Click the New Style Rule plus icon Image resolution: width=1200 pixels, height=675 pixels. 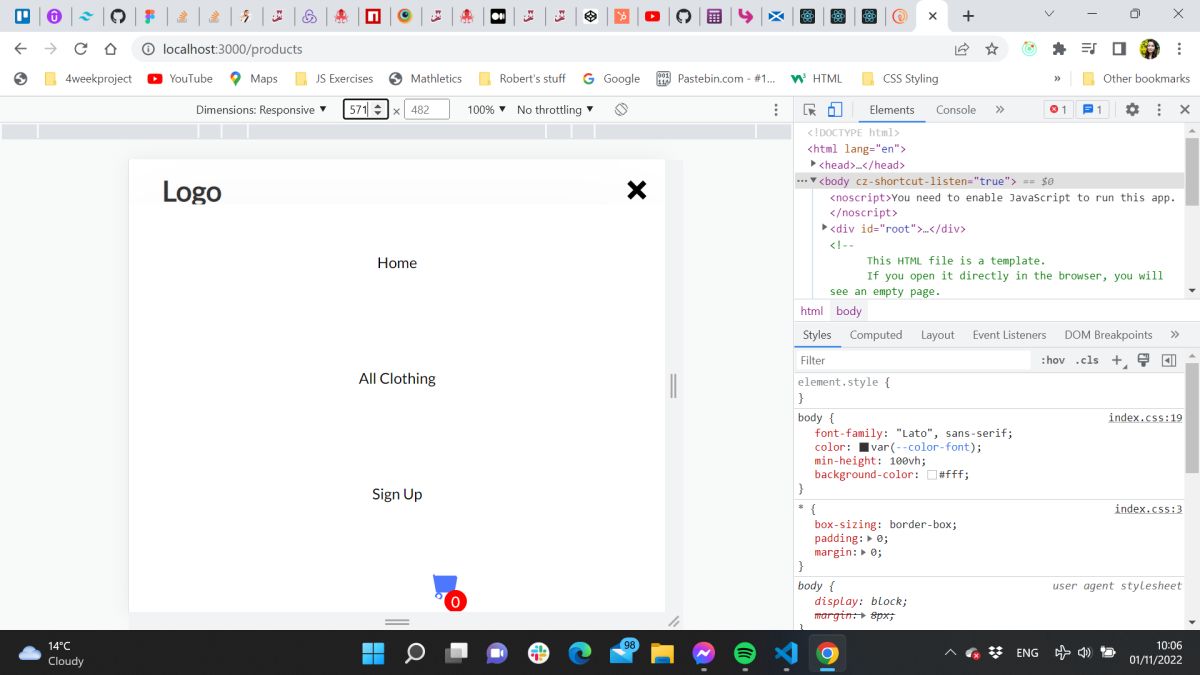1117,360
